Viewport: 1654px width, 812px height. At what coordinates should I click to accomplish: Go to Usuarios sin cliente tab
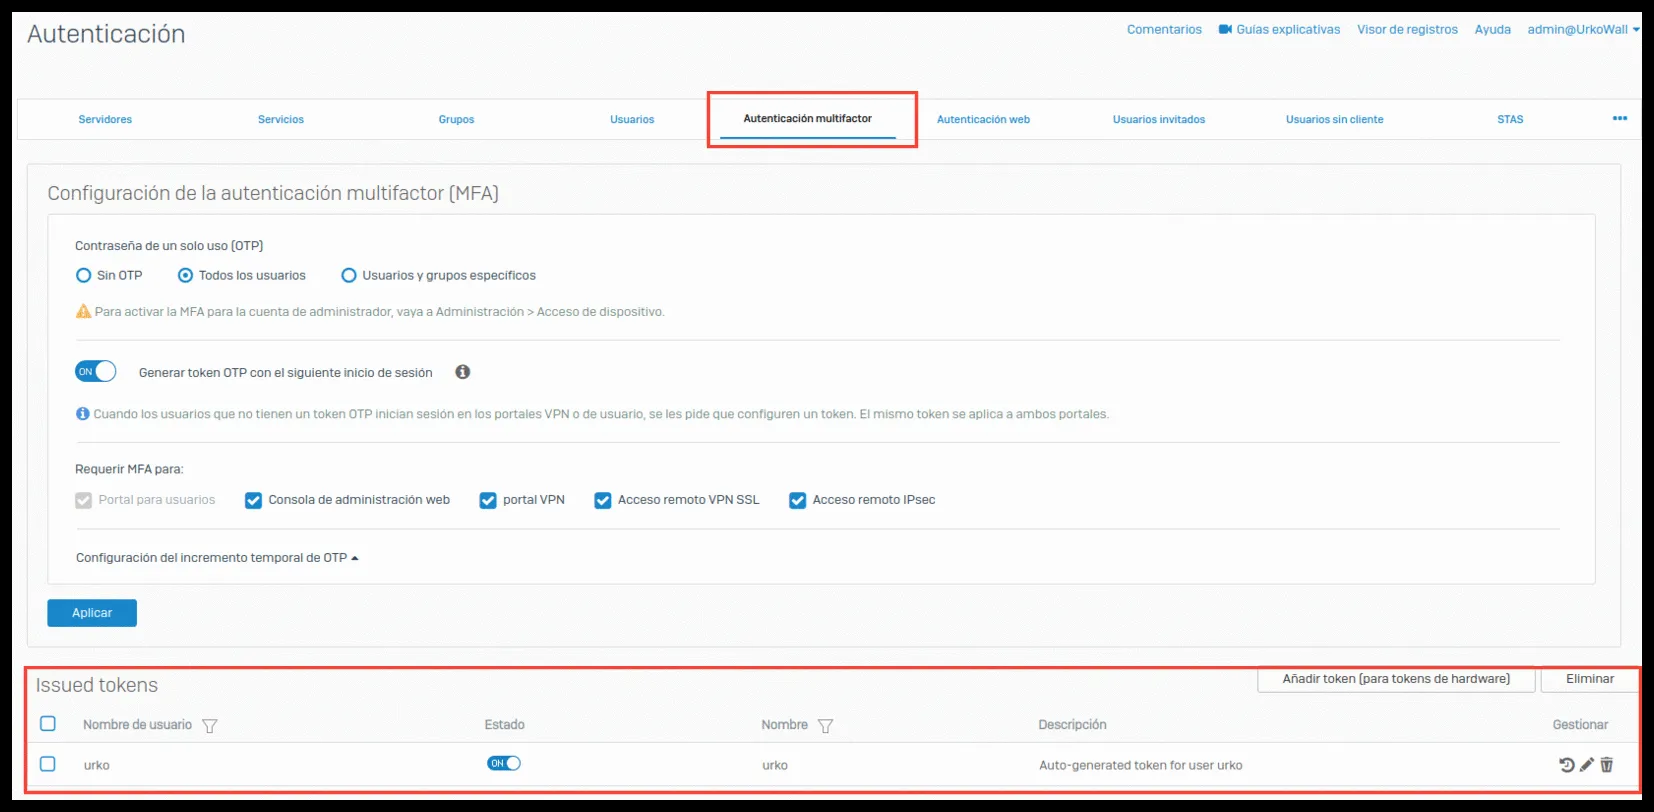1335,119
